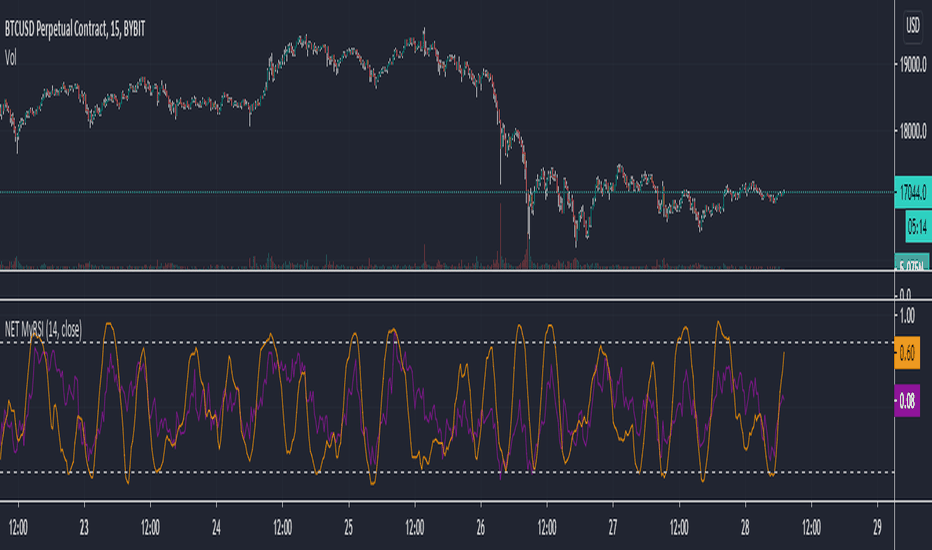The width and height of the screenshot is (932, 550).
Task: Select date 26 on time axis
Action: [481, 527]
